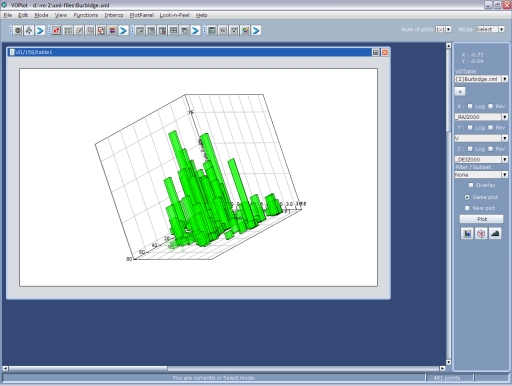Screen dimensions: 512x386
Task: Click the Plot button
Action: (x=481, y=219)
